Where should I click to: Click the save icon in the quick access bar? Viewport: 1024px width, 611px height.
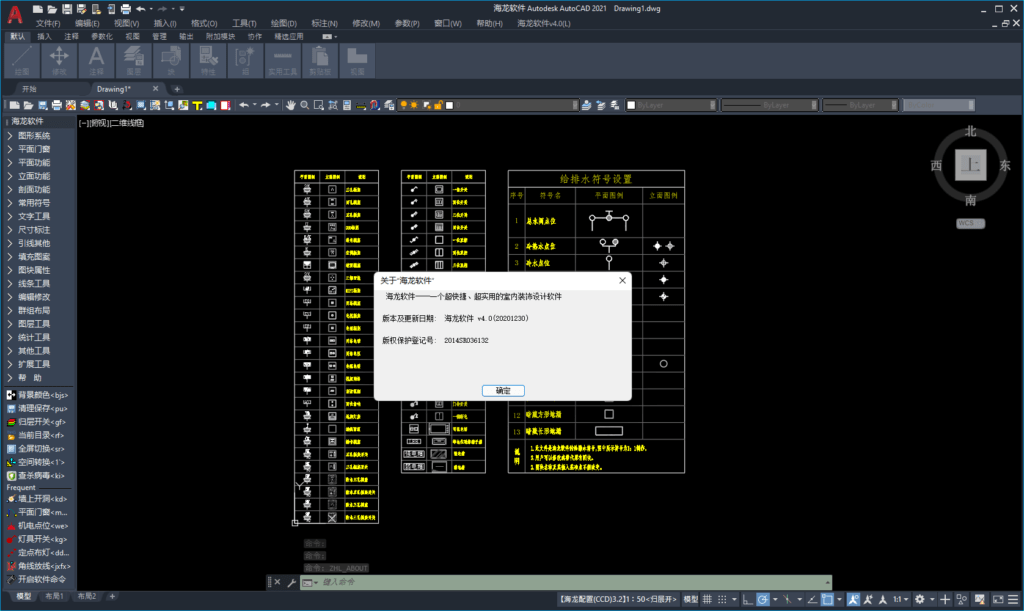coord(67,8)
